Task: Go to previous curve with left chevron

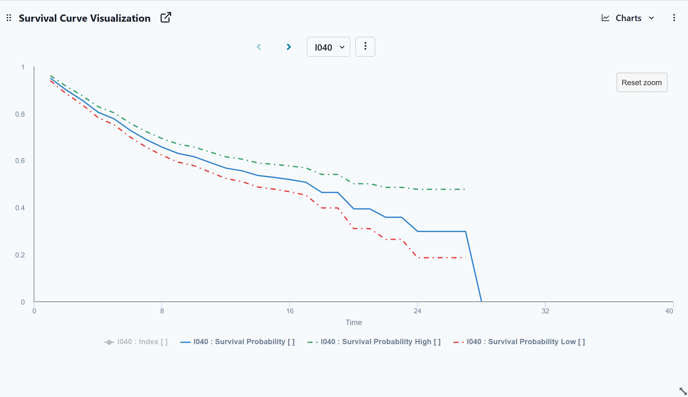Action: (259, 47)
